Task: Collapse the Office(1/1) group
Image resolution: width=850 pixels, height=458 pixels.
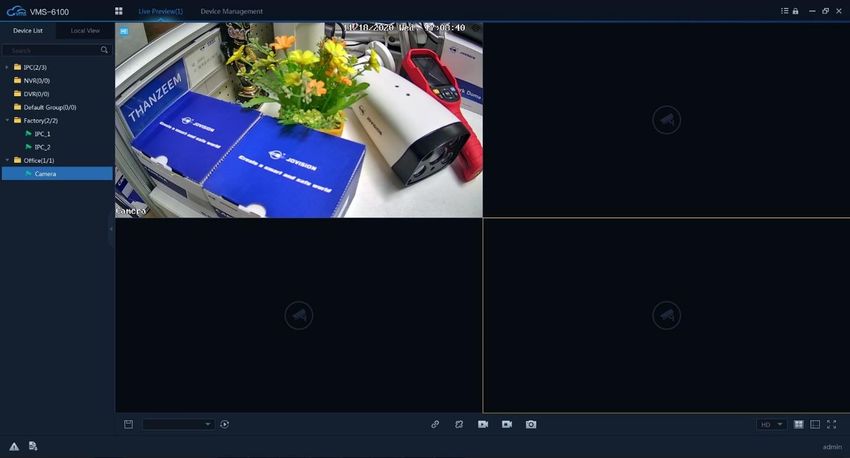Action: pyautogui.click(x=7, y=160)
